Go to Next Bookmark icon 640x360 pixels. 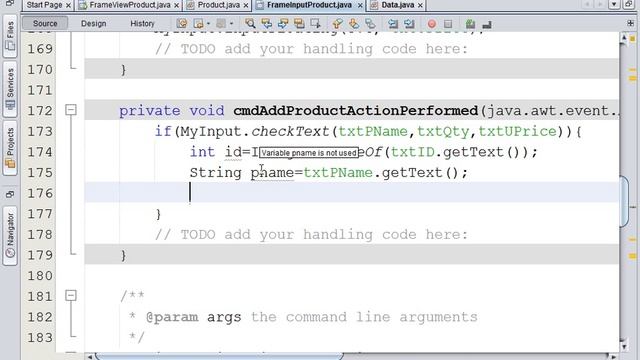point(354,24)
